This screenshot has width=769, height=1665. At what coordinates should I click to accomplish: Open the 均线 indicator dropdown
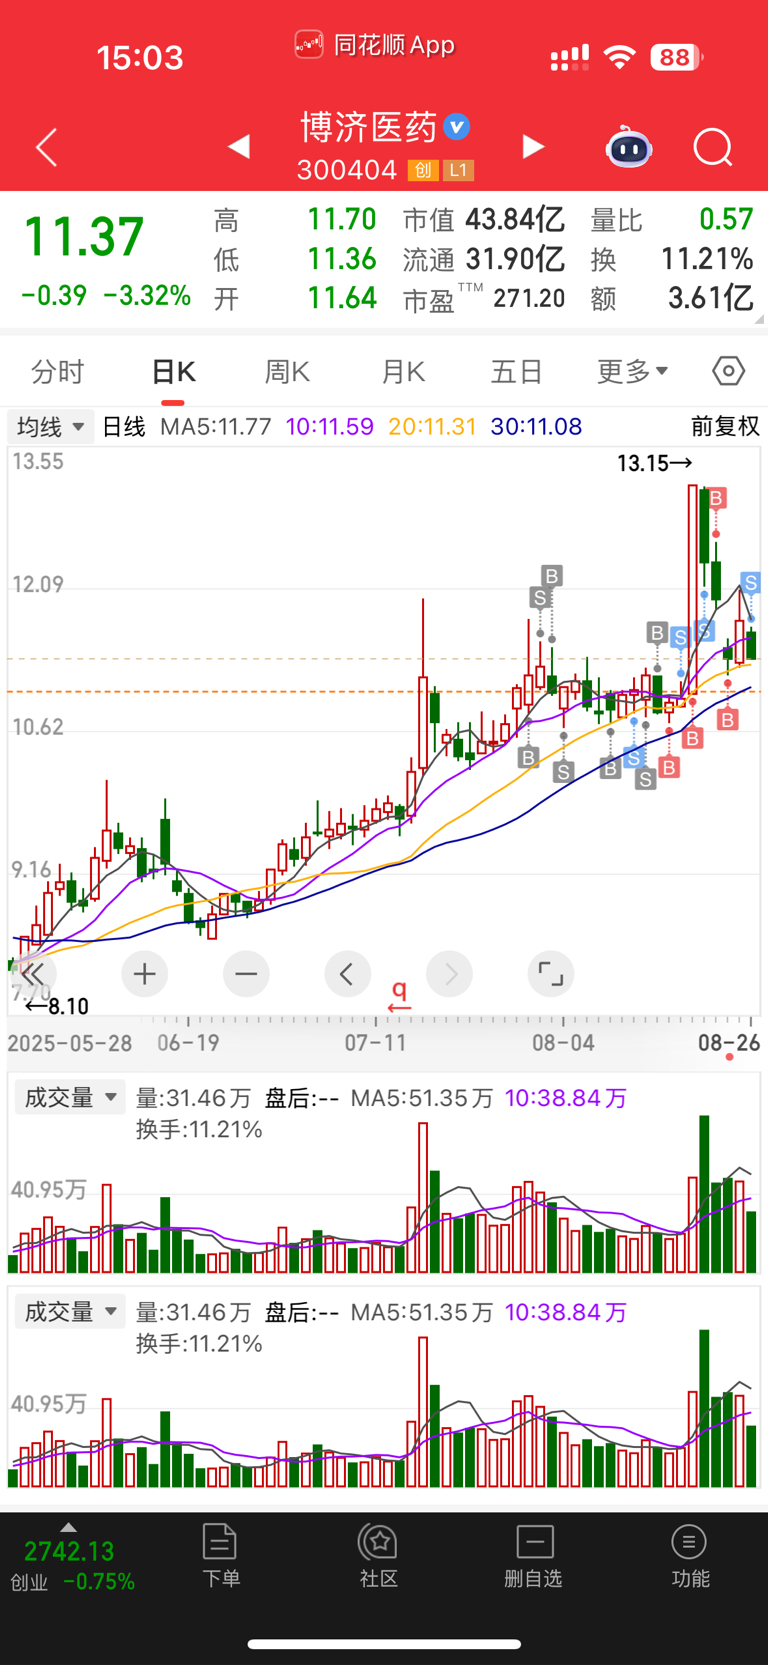pyautogui.click(x=50, y=427)
